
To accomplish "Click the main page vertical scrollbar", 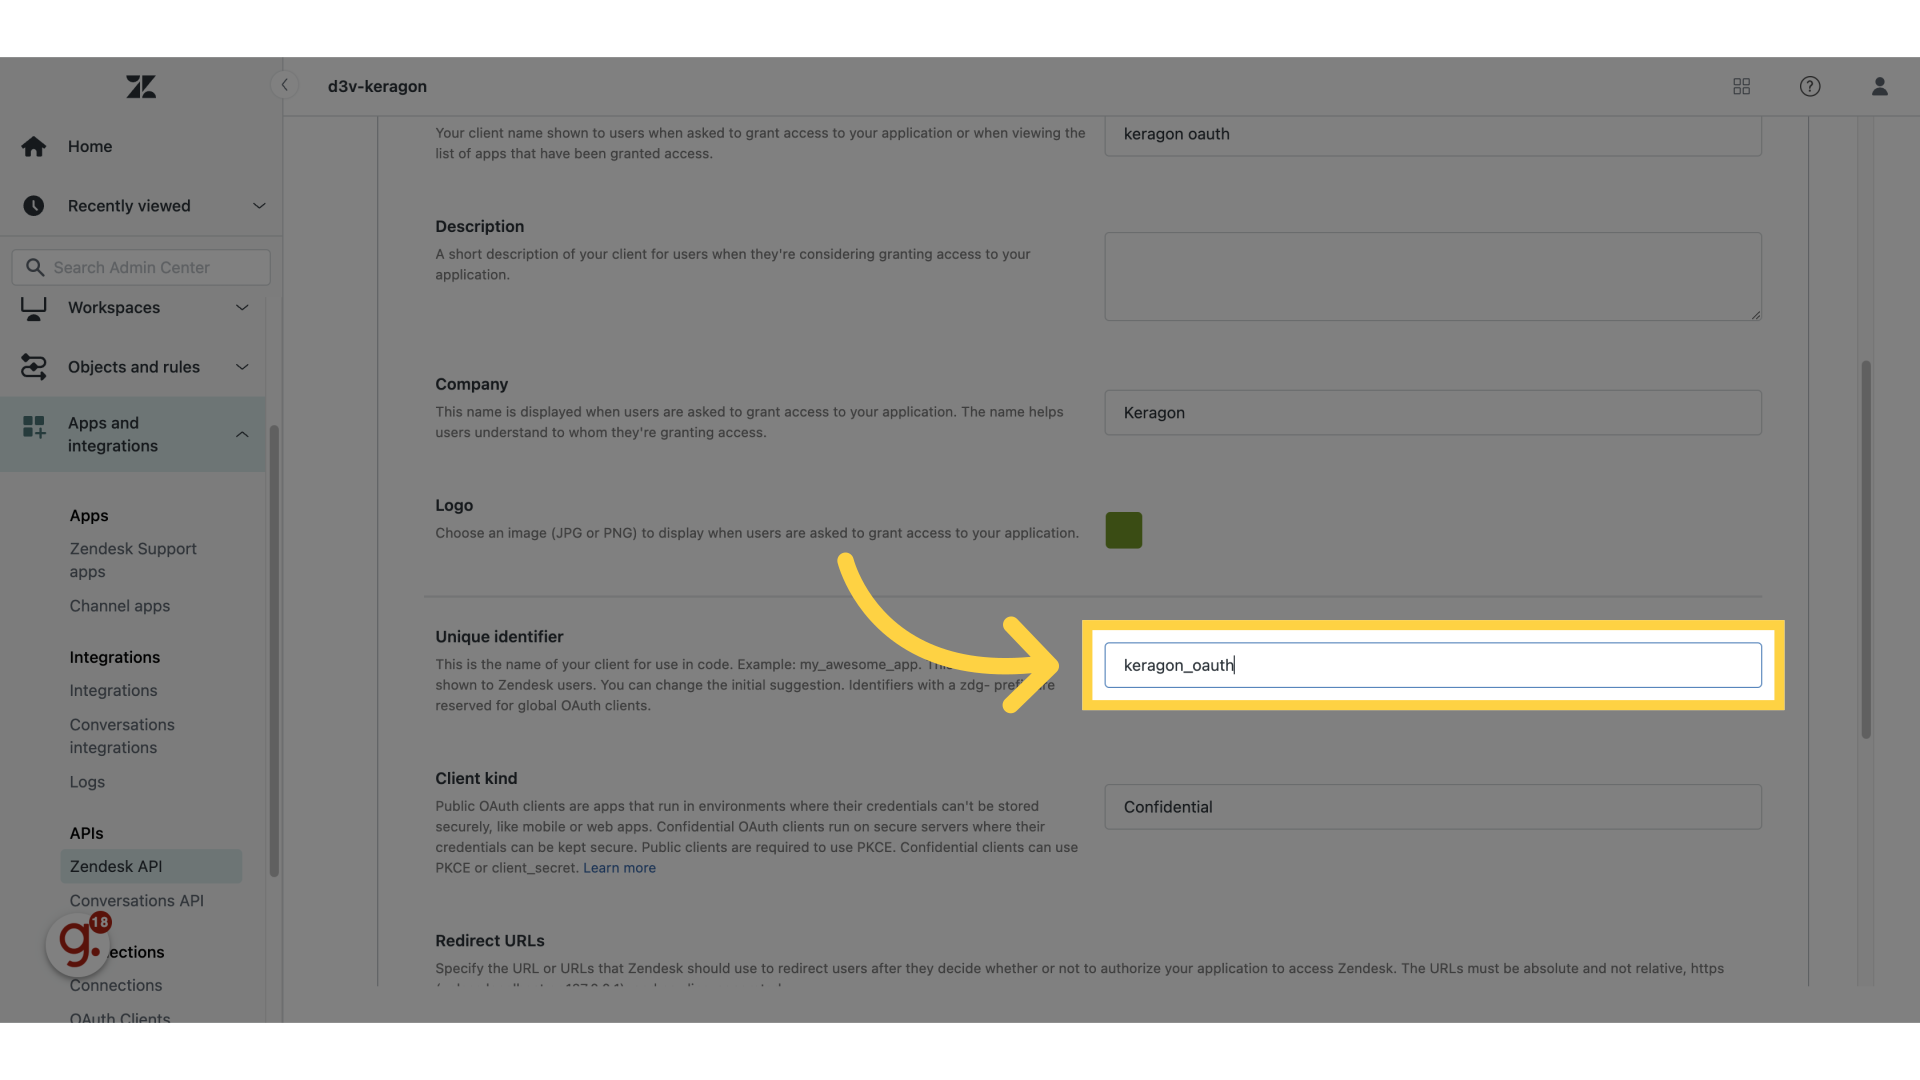I will point(1866,550).
